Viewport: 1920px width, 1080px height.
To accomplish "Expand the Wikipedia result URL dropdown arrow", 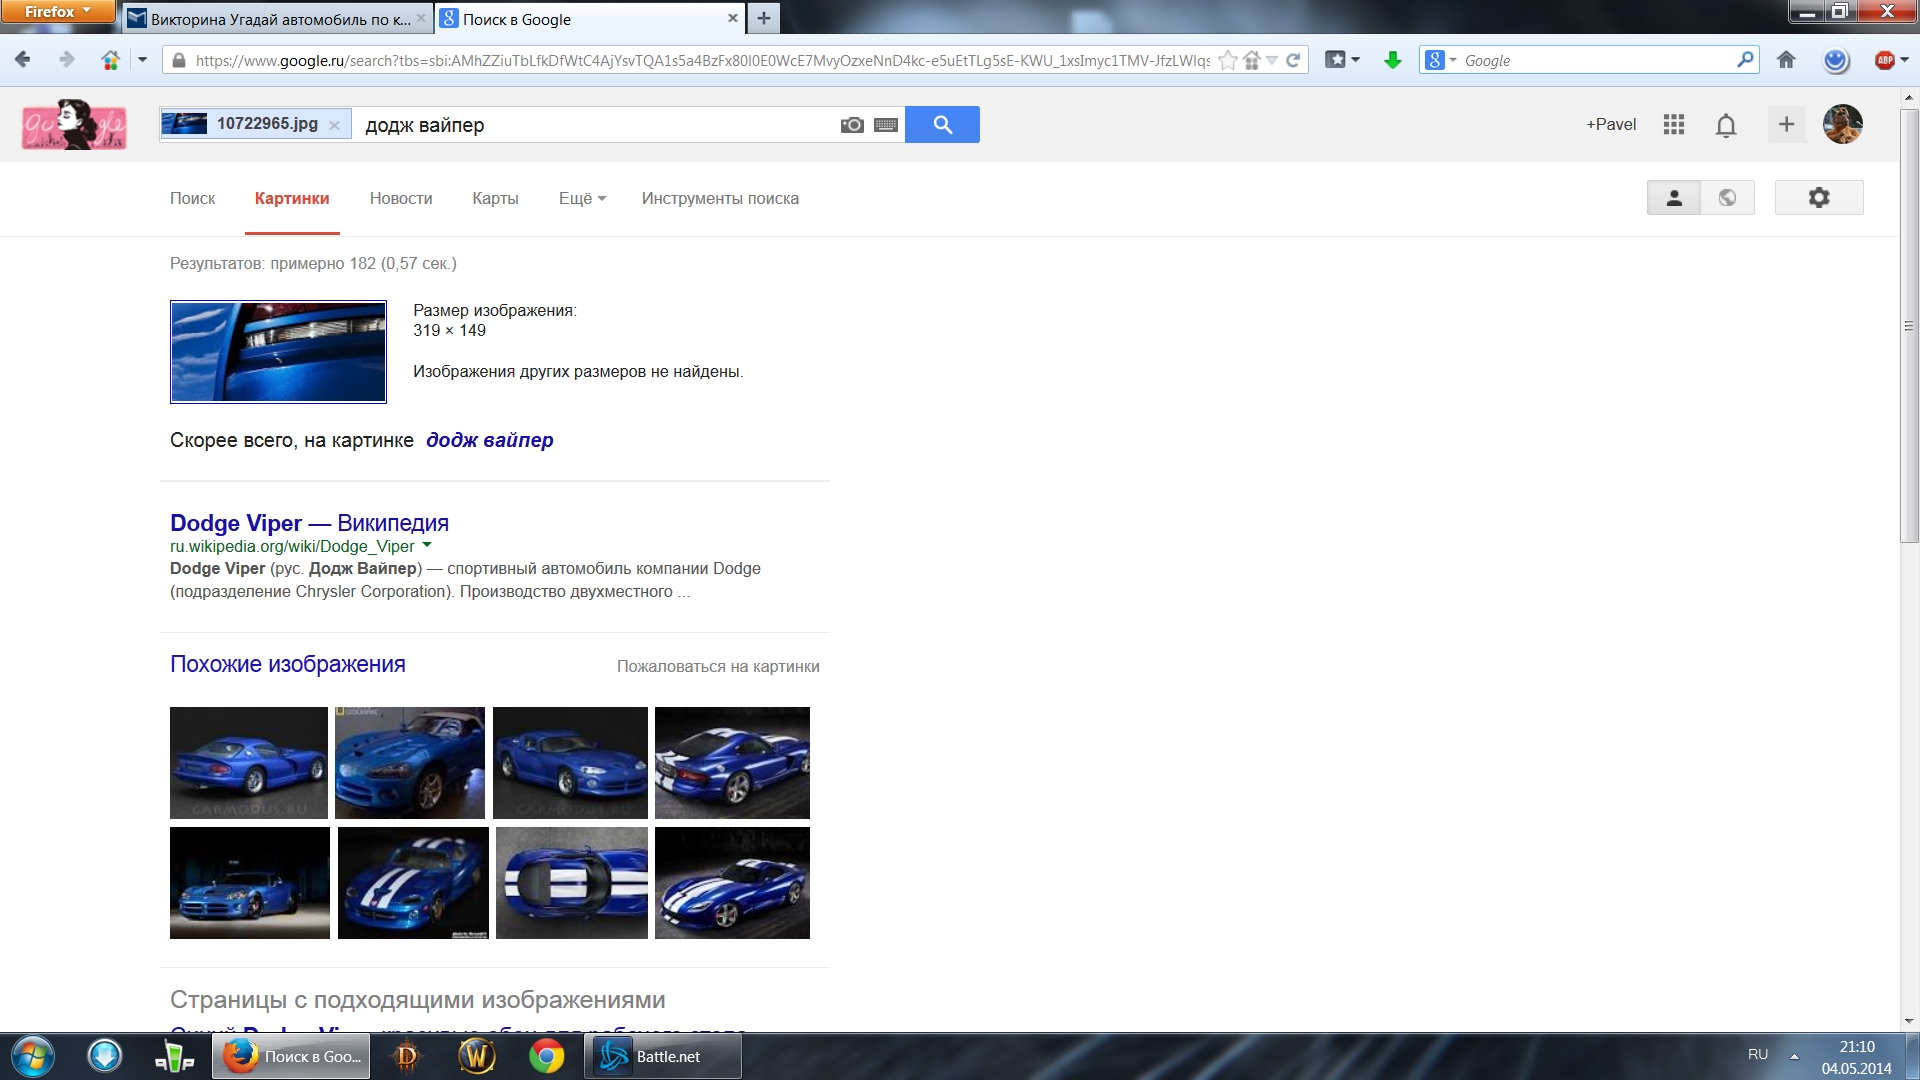I will click(x=427, y=546).
